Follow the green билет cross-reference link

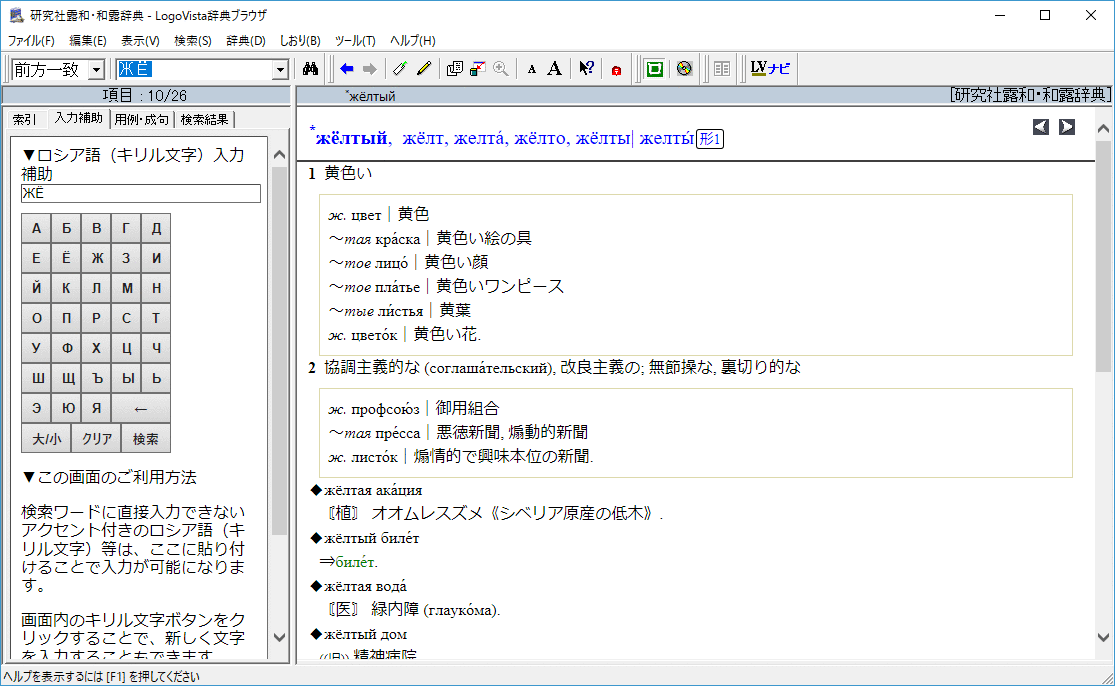point(355,562)
